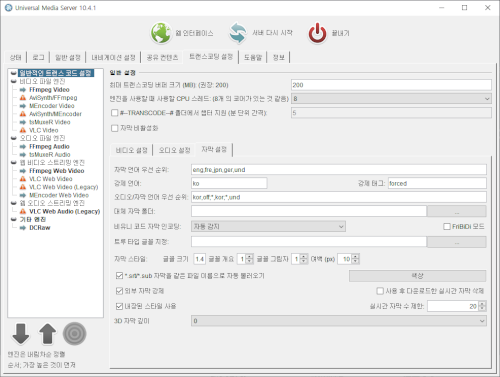Toggle the disable subtitles checkbox
500x377 pixels.
click(115, 128)
